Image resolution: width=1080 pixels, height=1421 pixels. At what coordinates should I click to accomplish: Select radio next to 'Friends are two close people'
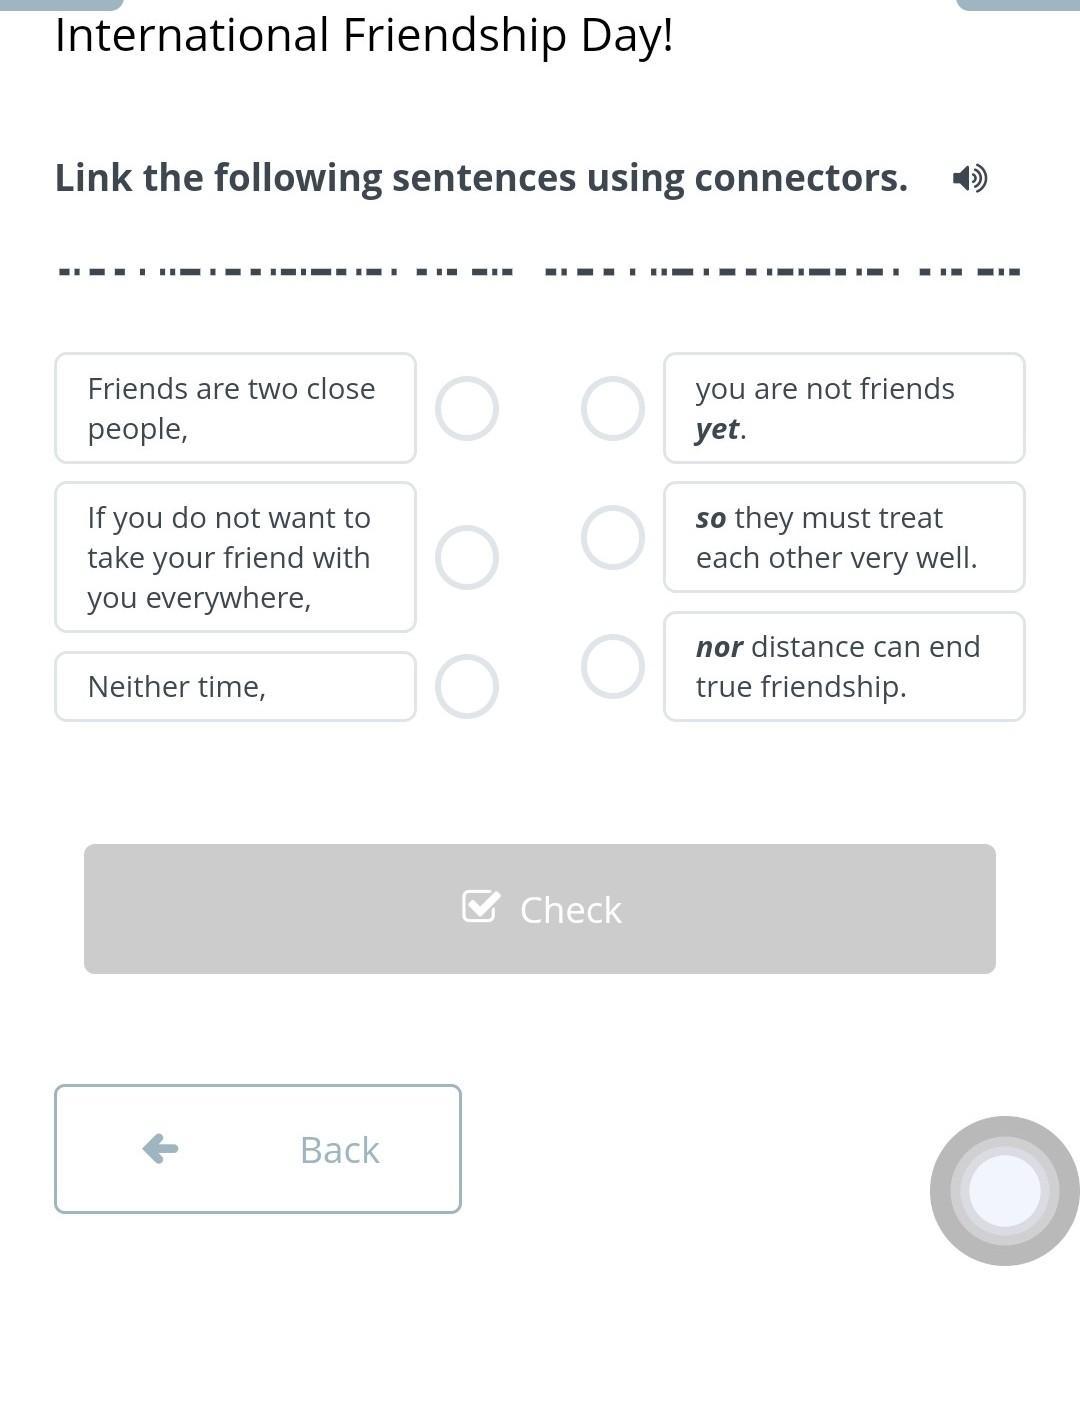coord(467,409)
